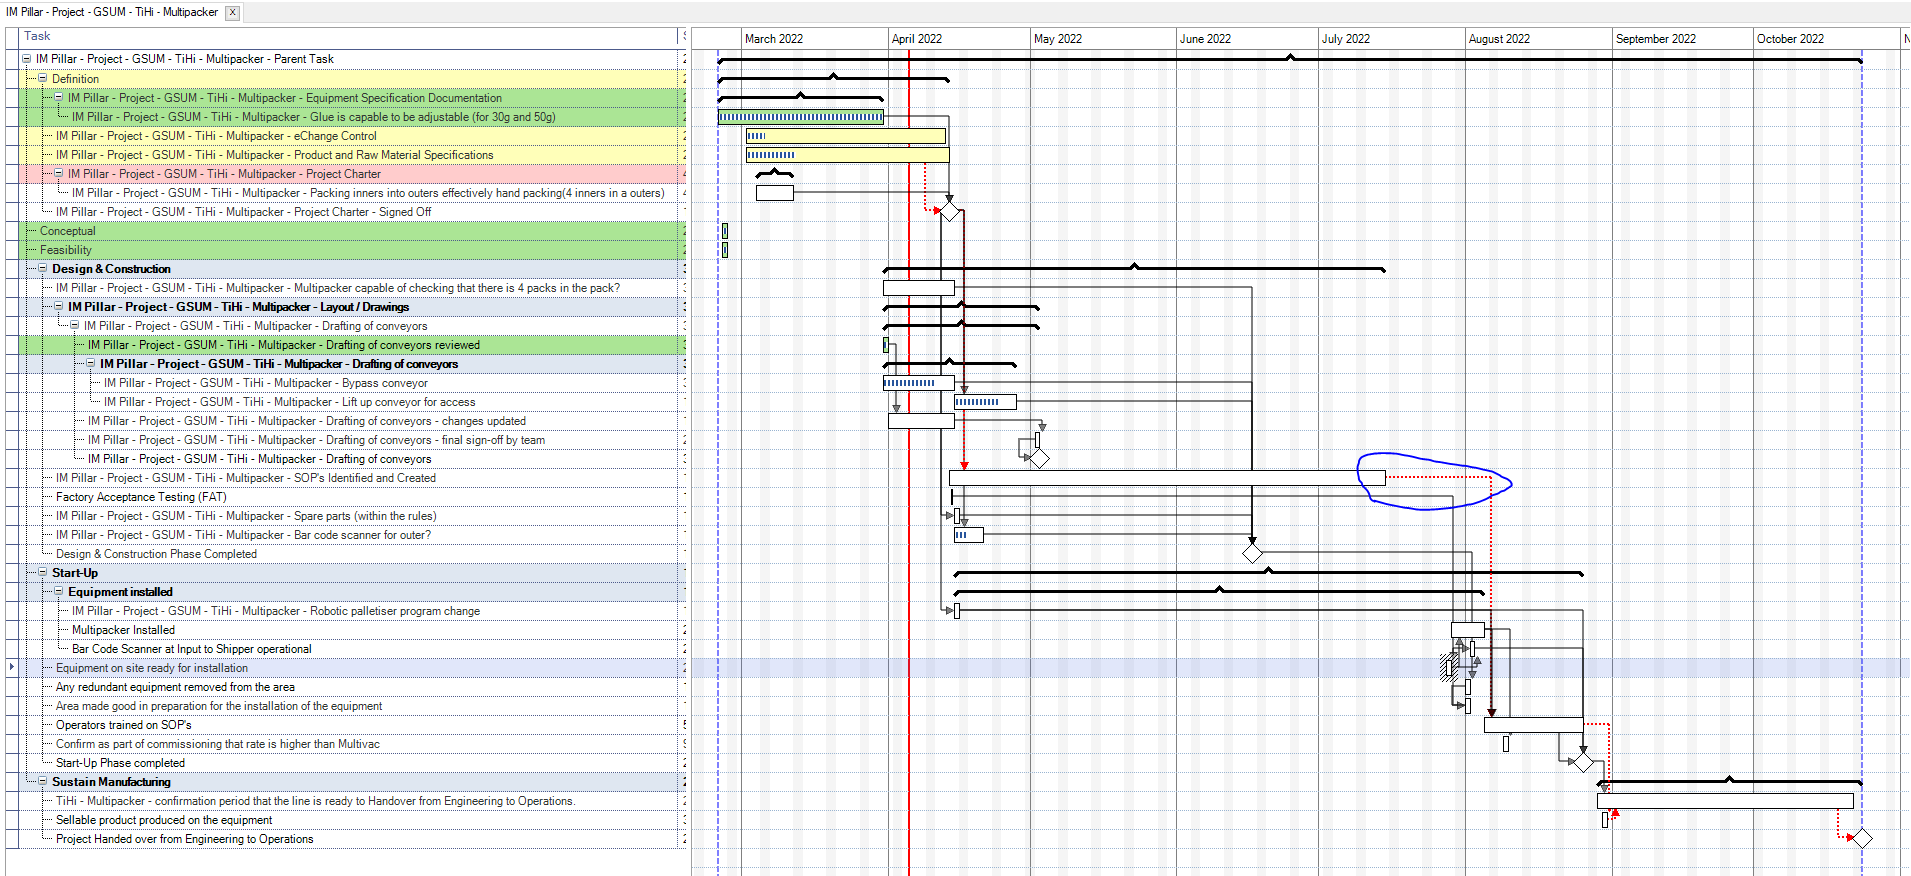Image resolution: width=1911 pixels, height=876 pixels.
Task: Close the IM Pillar Multipacker tab
Action: click(x=232, y=13)
